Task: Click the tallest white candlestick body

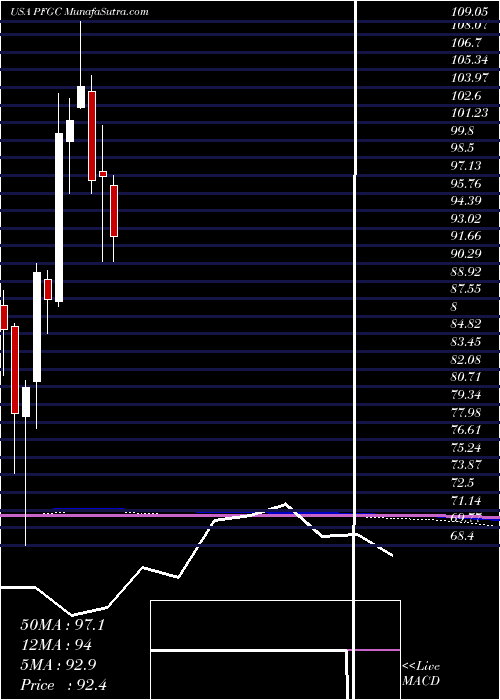Action: (x=59, y=217)
